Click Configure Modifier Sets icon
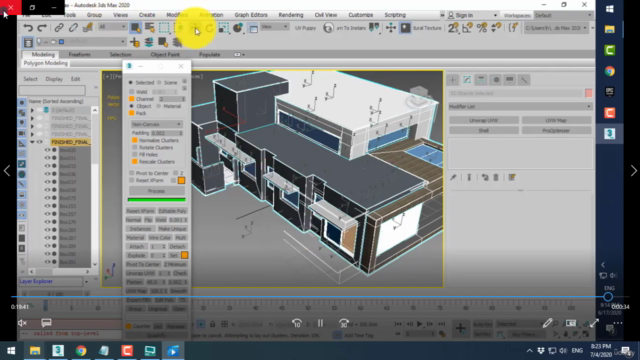The width and height of the screenshot is (640, 360). (x=512, y=177)
